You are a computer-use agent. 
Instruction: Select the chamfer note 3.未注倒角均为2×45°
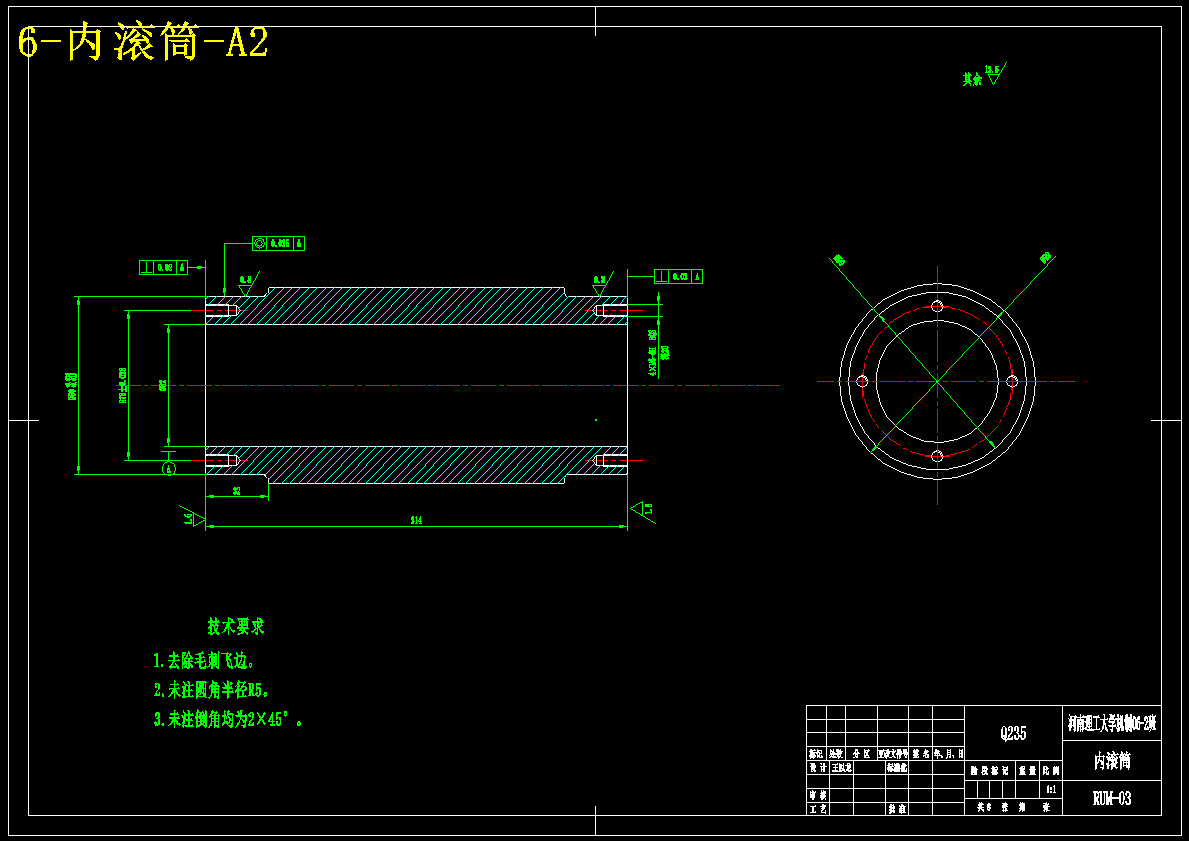[x=228, y=720]
